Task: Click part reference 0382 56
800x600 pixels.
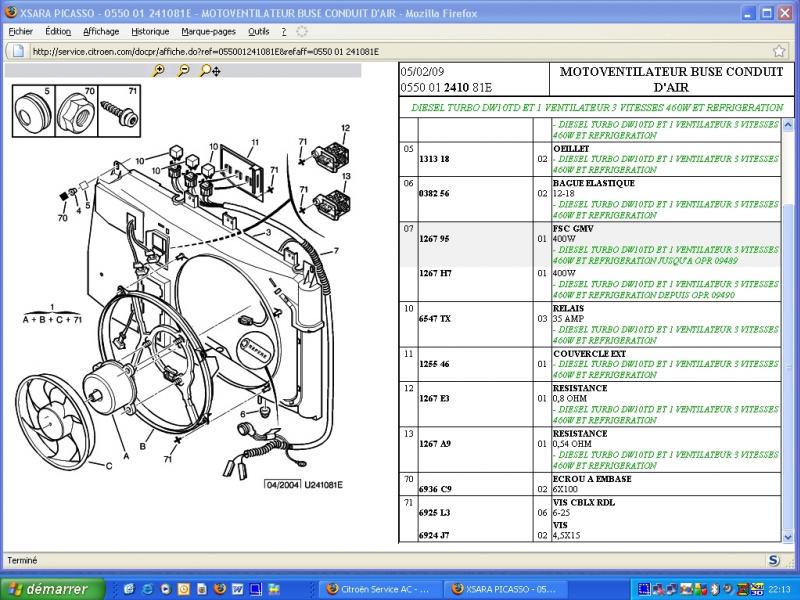Action: [434, 193]
